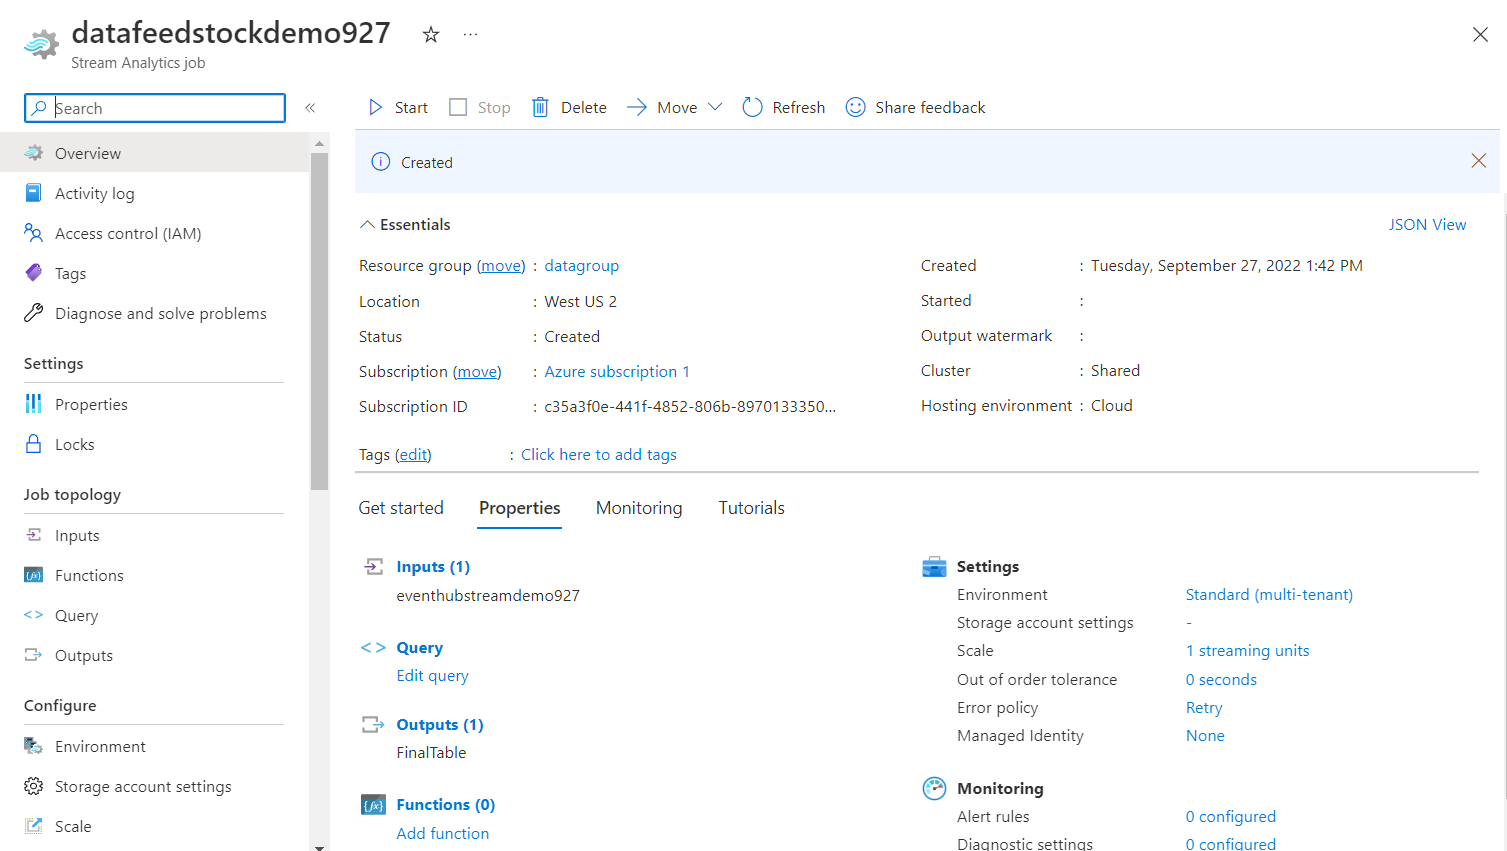Screen dimensions: 1507x851
Task: Collapse the left sidebar with the chevron
Action: 310,107
